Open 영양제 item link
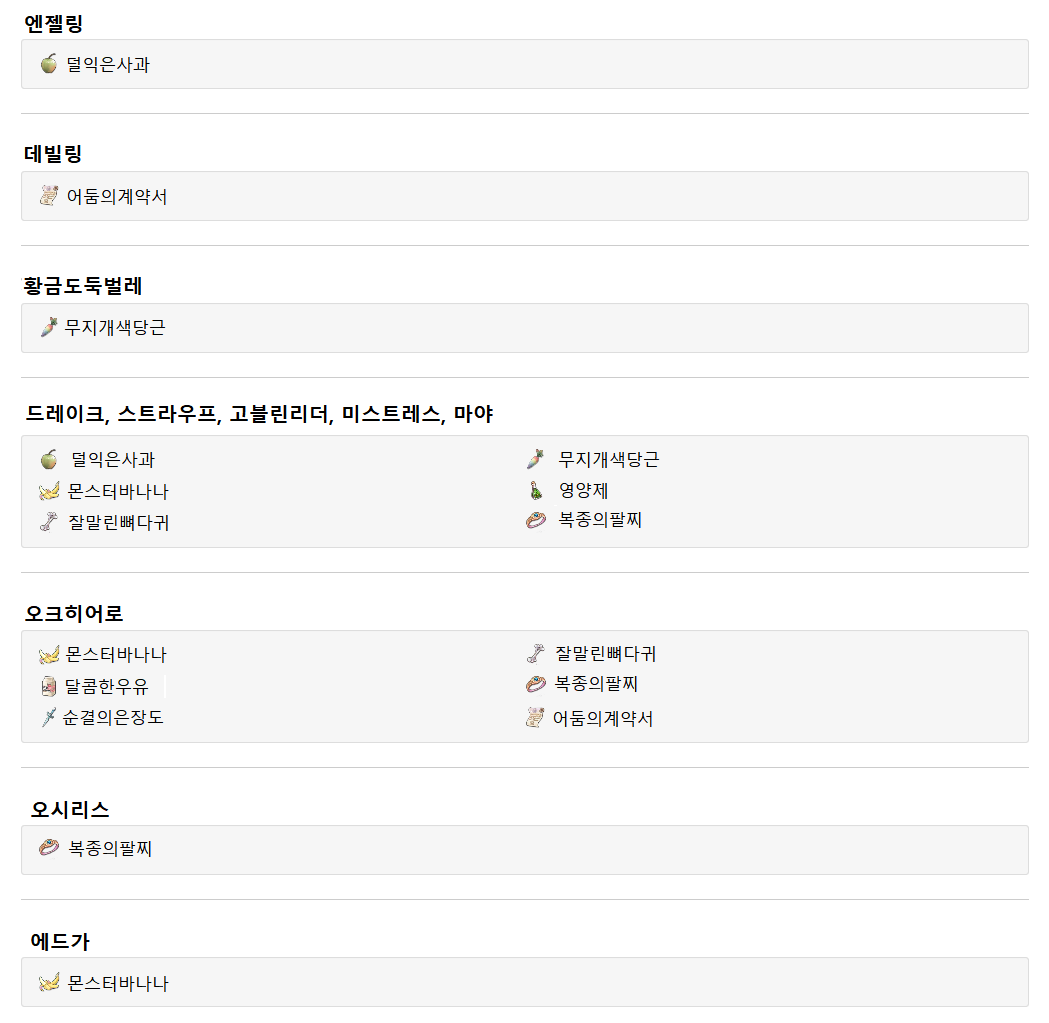Screen dimensions: 1049x1023 (583, 490)
